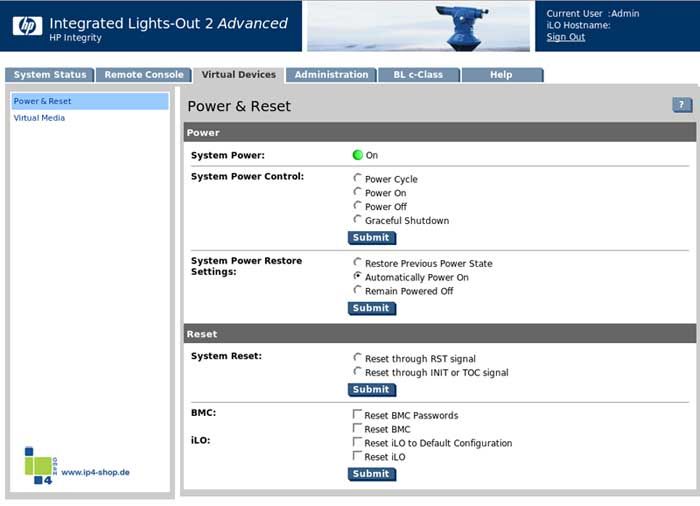Enable Reset BMC Passwords checkbox
The height and width of the screenshot is (506, 700).
357,414
